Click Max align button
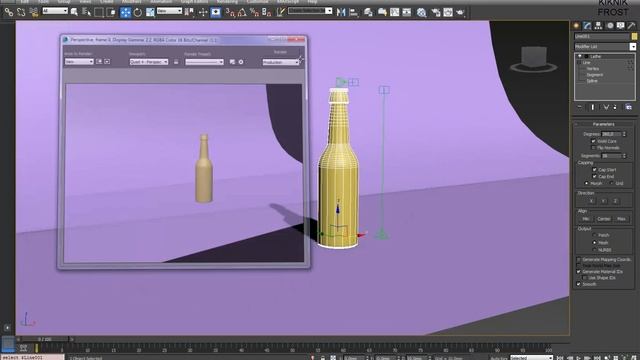 621,219
